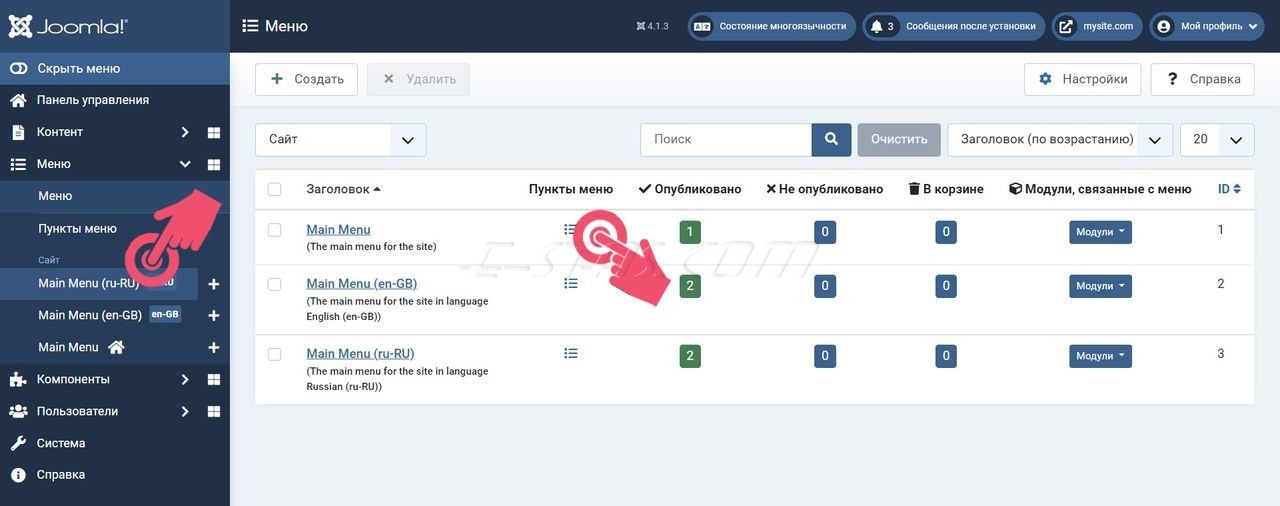Check the Main Menu row checkbox
This screenshot has height=506, width=1280.
click(x=275, y=230)
